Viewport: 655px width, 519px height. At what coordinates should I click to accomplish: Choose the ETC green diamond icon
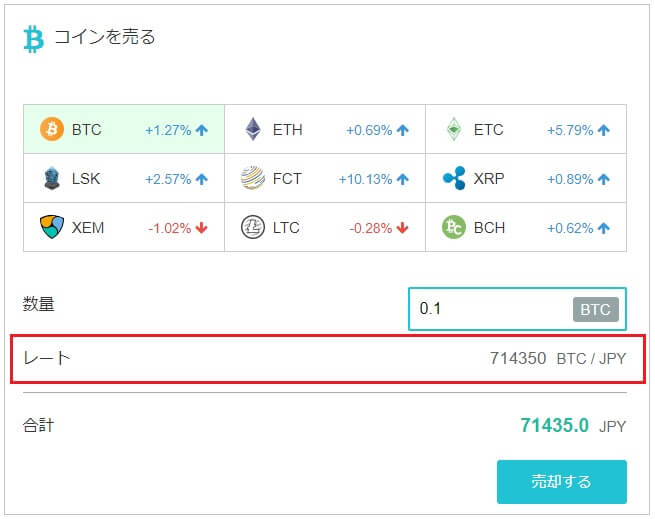point(454,129)
